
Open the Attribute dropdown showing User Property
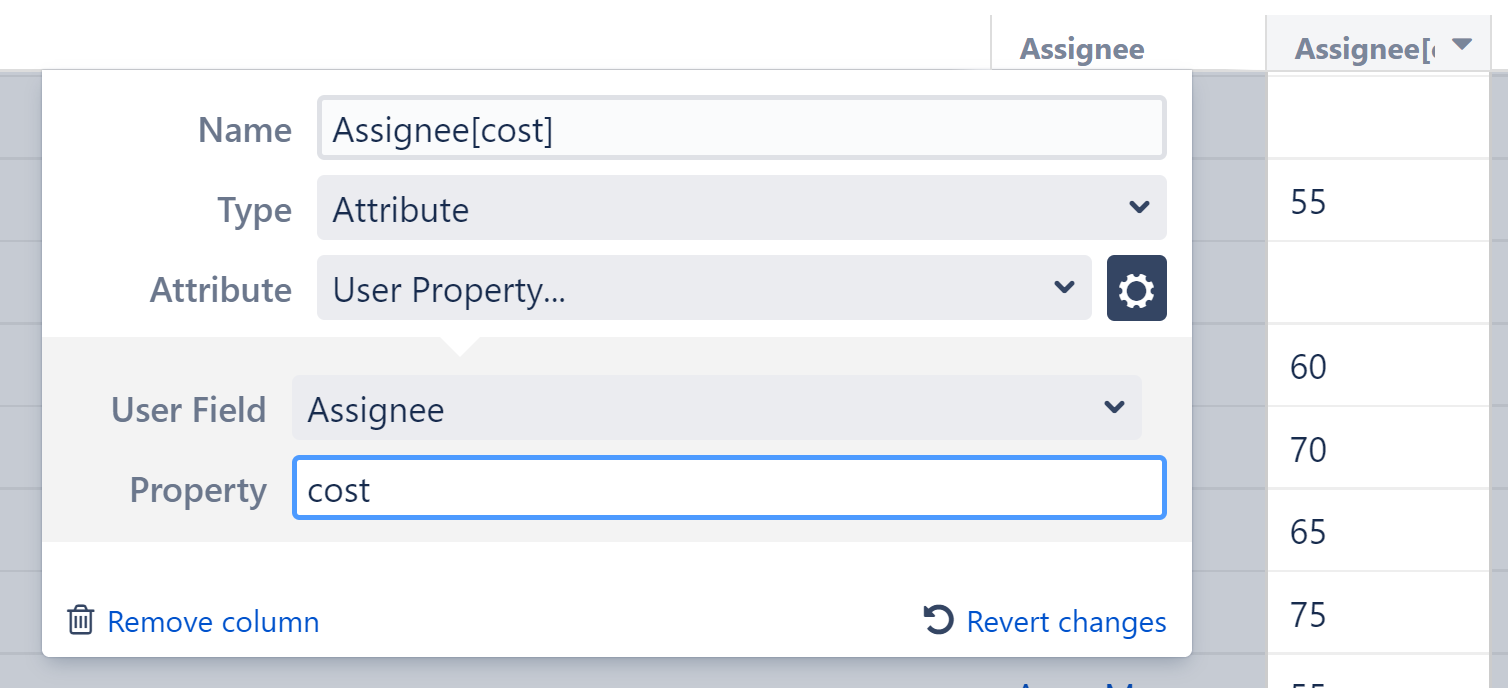(x=700, y=288)
